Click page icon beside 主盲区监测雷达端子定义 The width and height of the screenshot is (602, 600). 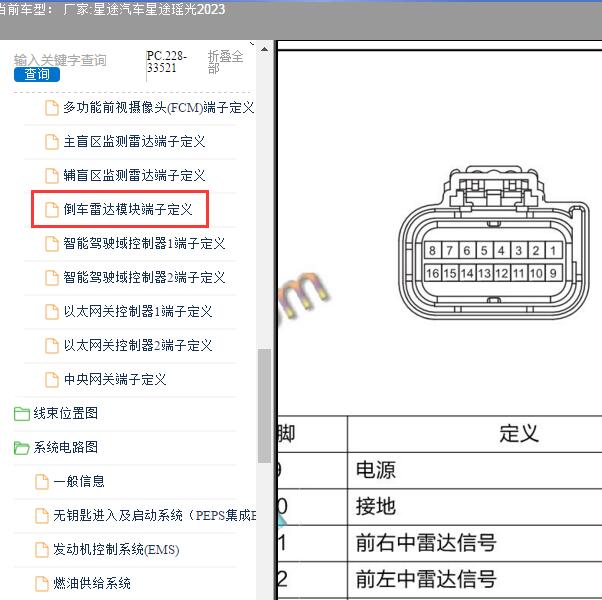[x=52, y=142]
